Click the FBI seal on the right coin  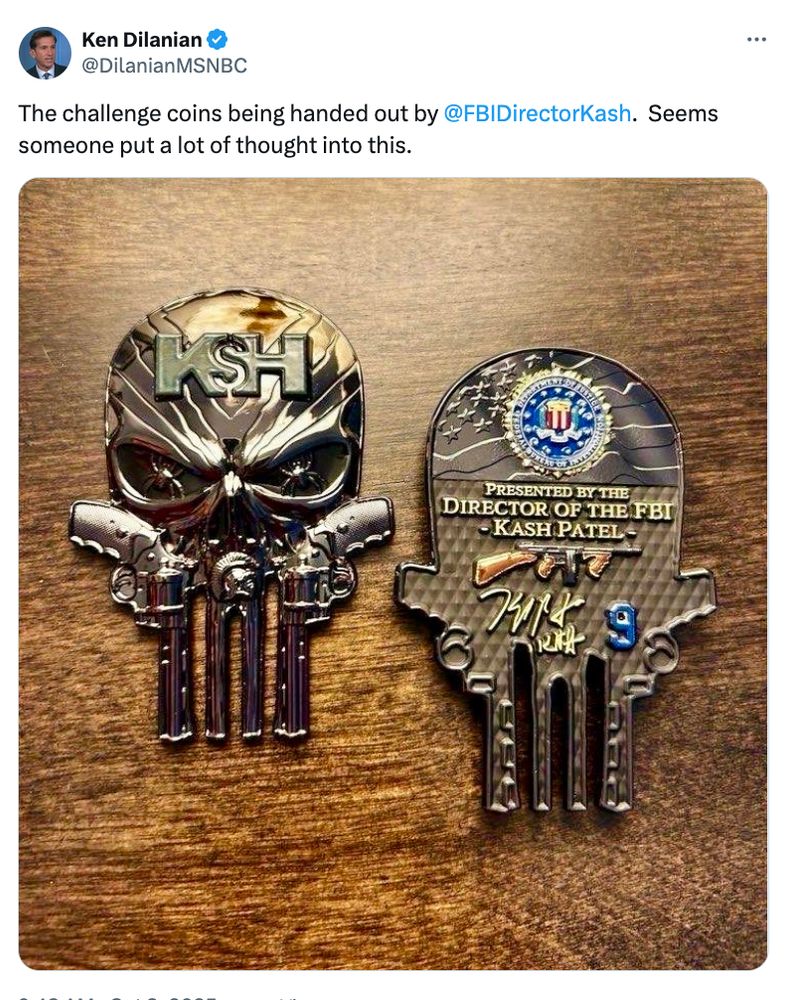click(558, 421)
